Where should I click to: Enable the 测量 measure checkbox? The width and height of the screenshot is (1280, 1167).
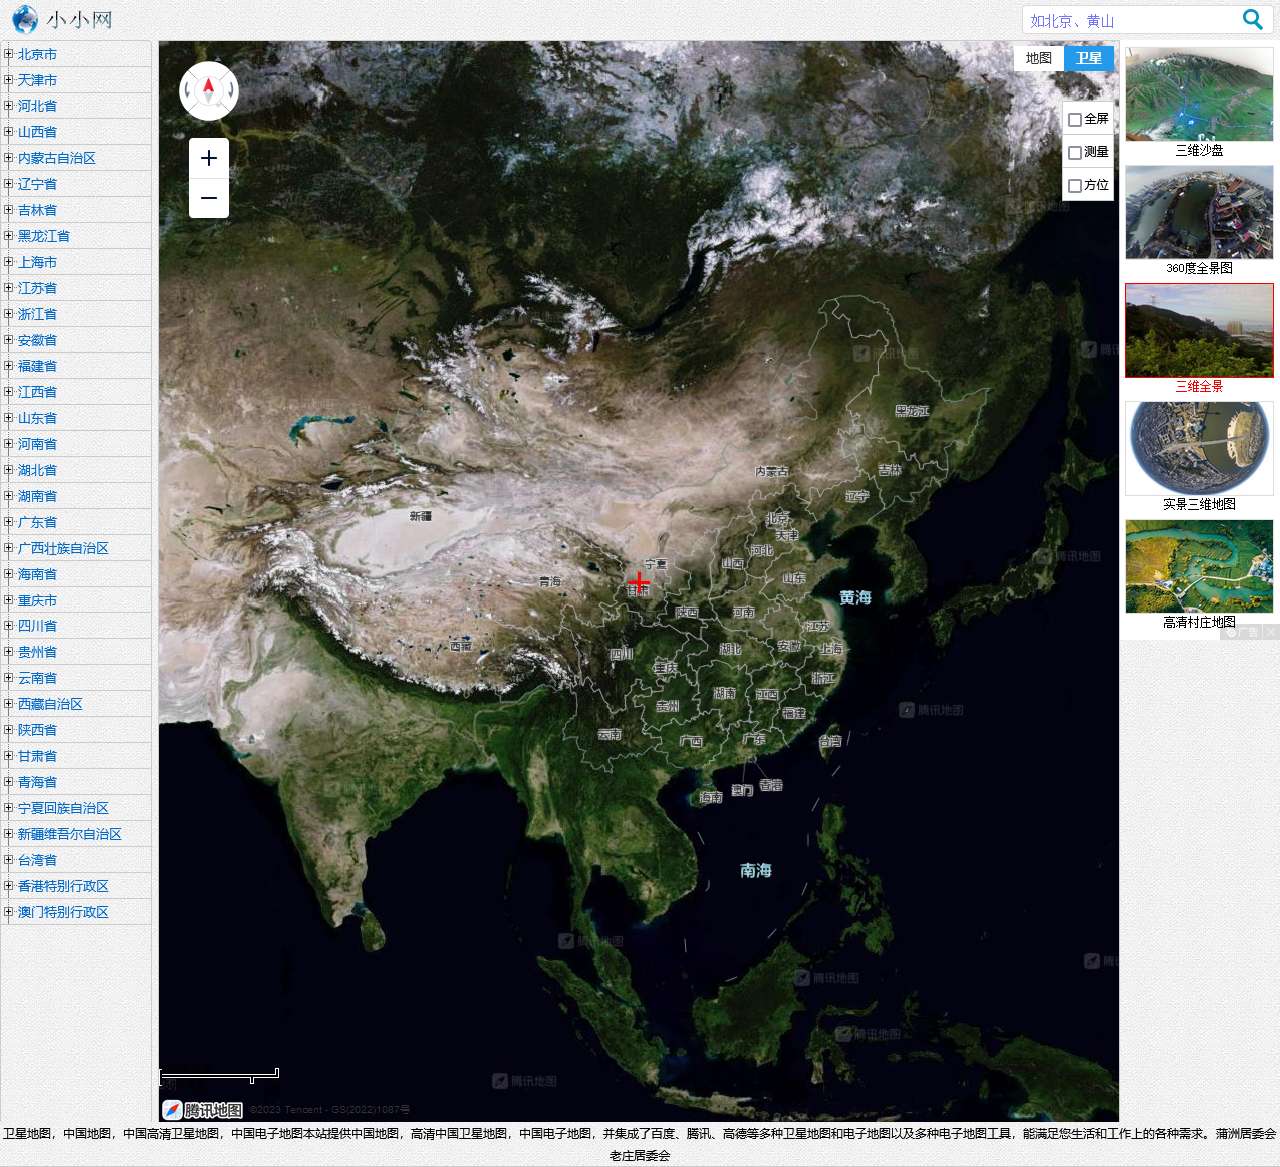point(1075,153)
